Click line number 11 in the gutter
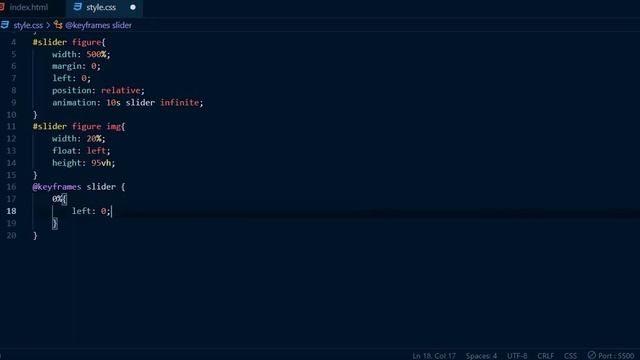 point(11,127)
